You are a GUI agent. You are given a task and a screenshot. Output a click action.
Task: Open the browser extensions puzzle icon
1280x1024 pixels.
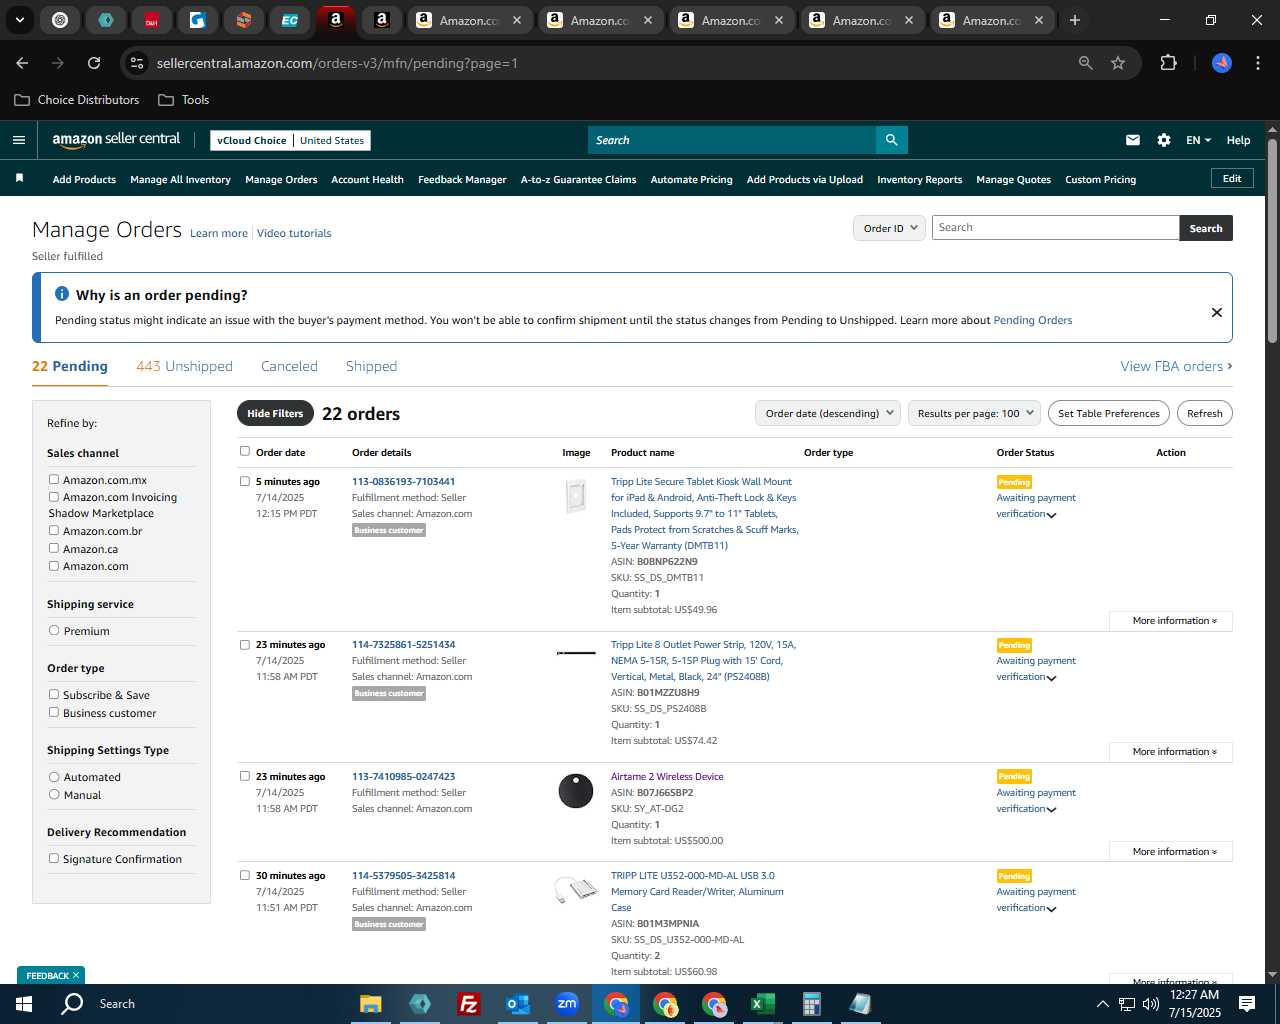(x=1168, y=63)
